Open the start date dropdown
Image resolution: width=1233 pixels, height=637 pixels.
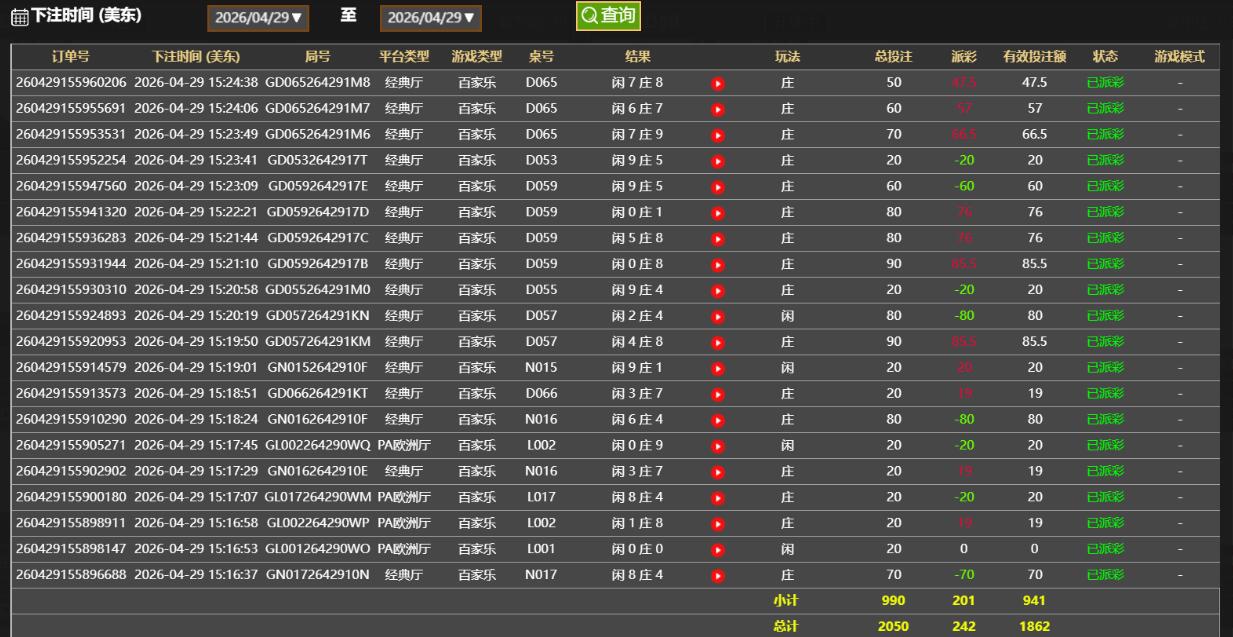pyautogui.click(x=259, y=18)
